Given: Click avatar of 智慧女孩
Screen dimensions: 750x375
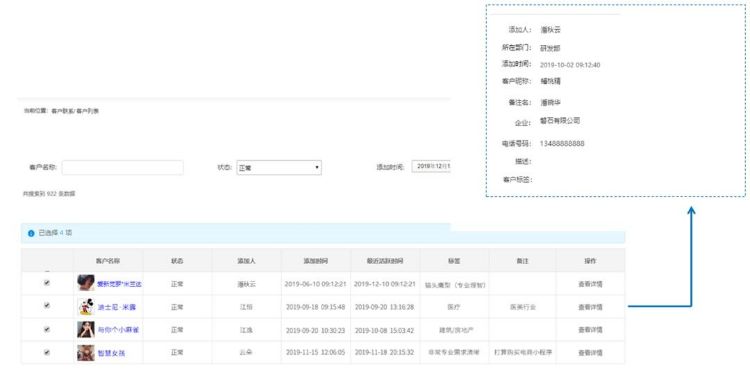Looking at the screenshot, I should tap(86, 353).
